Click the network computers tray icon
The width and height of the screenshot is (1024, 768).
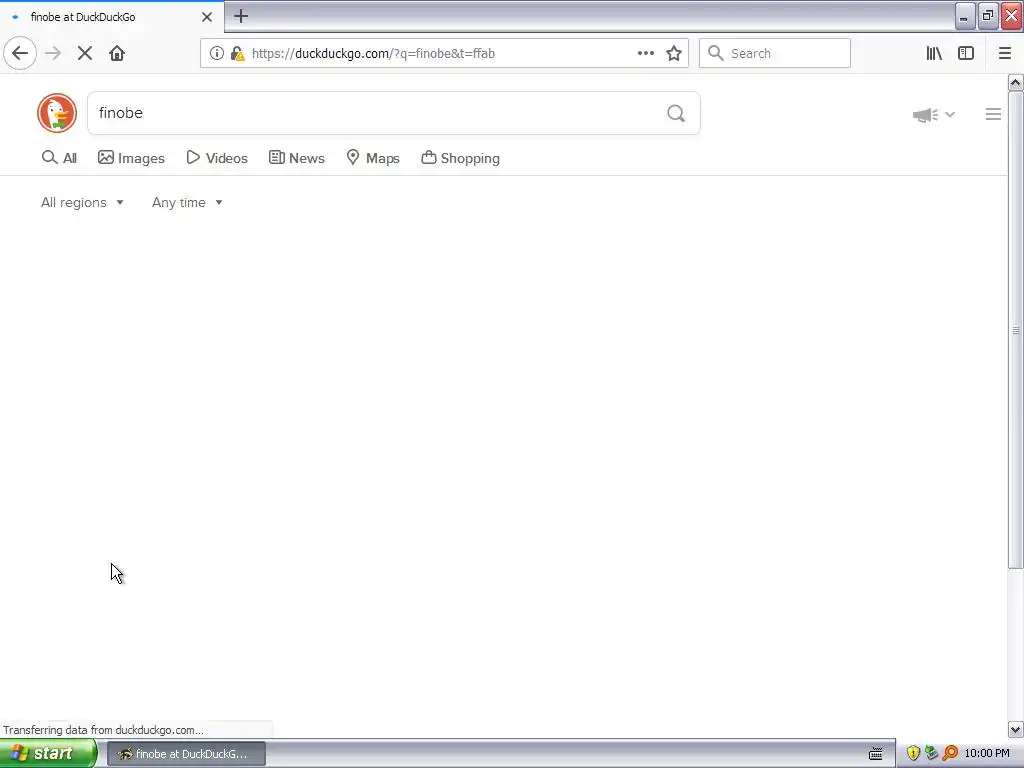point(931,754)
